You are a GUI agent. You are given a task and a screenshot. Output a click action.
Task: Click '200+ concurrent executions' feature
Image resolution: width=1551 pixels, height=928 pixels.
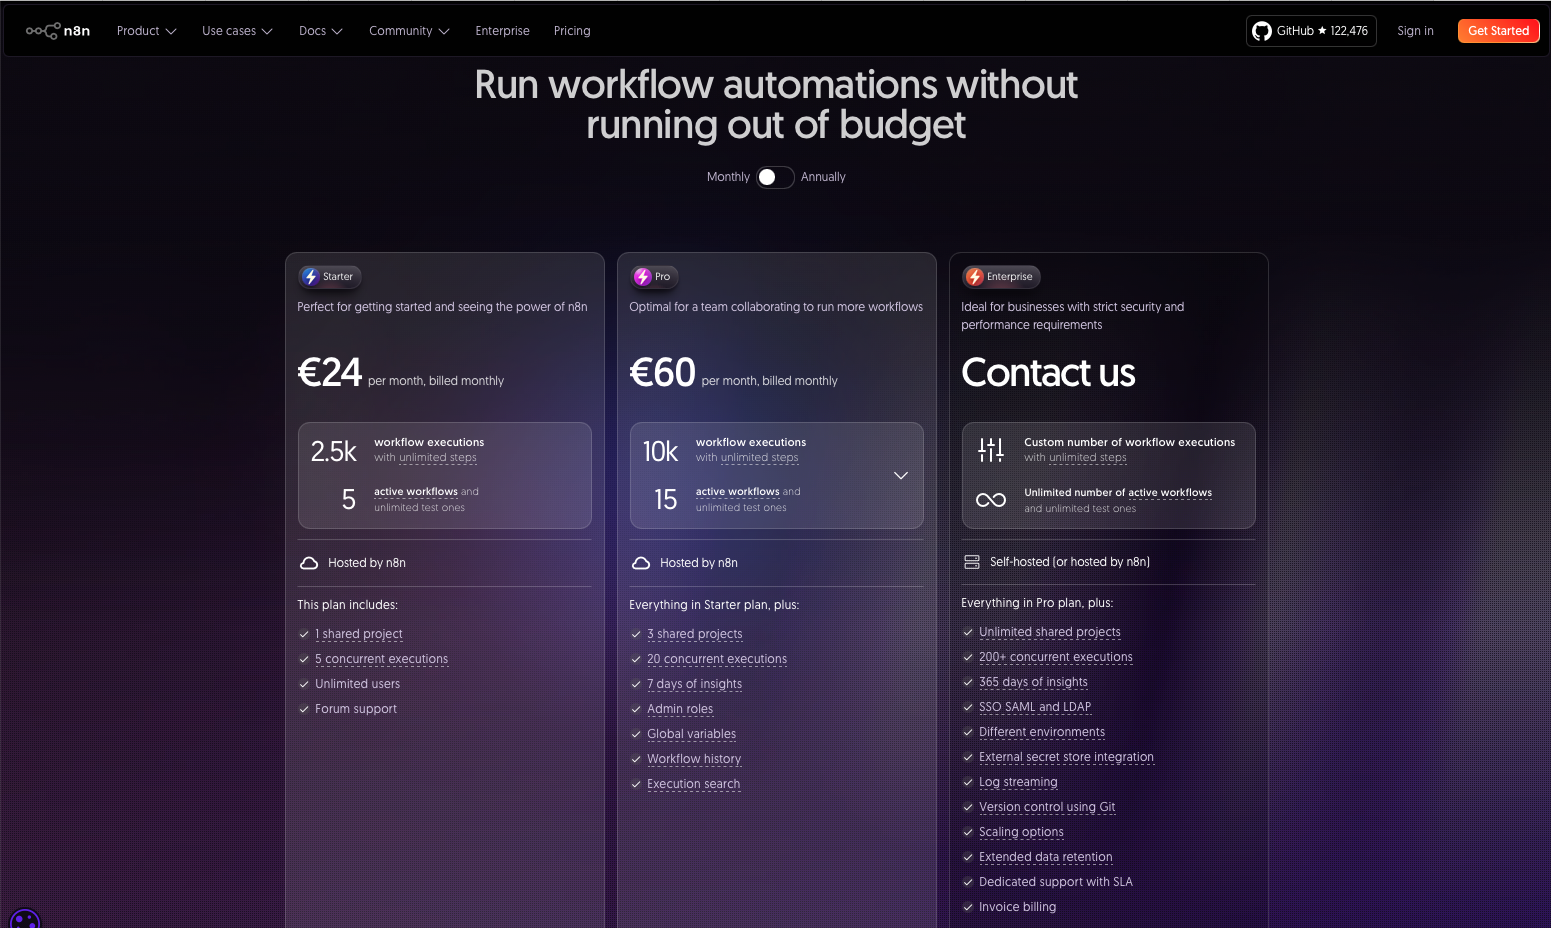click(1056, 657)
